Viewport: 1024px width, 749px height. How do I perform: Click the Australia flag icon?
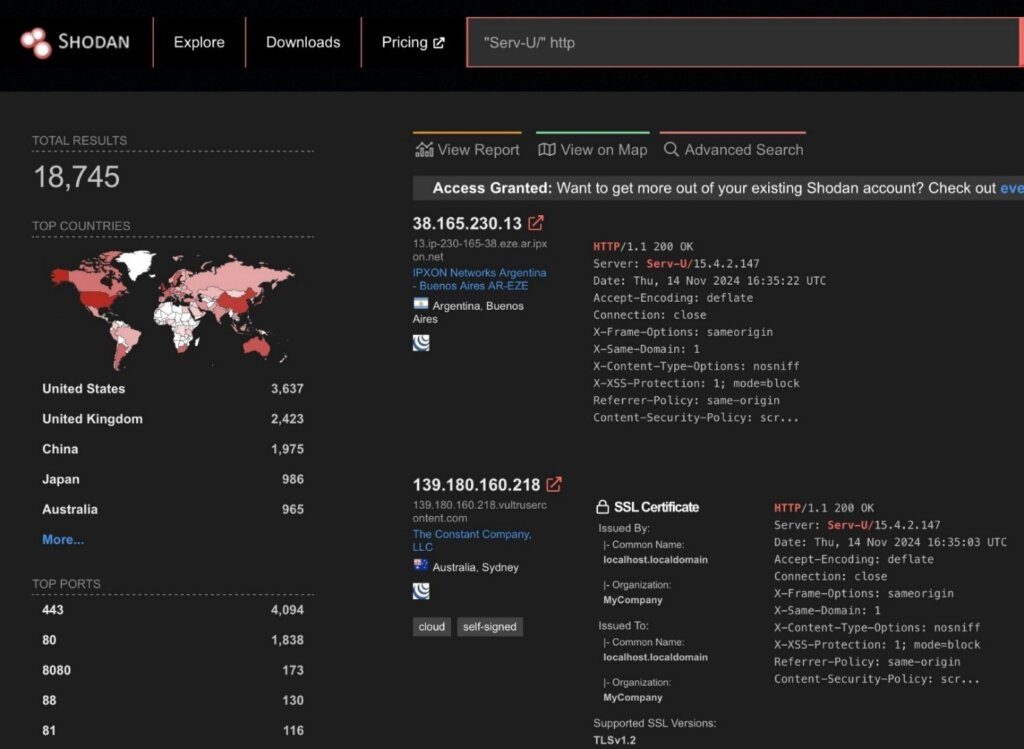click(421, 565)
